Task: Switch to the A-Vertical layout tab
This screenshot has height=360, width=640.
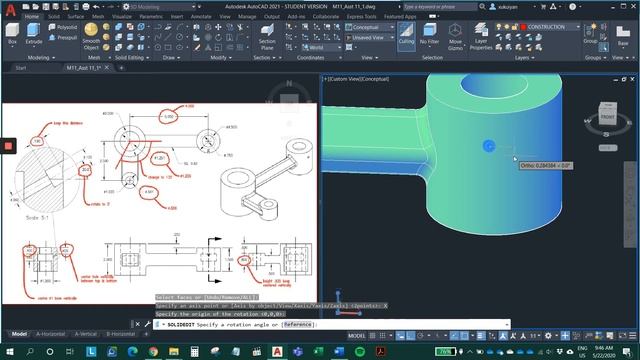Action: (86, 334)
